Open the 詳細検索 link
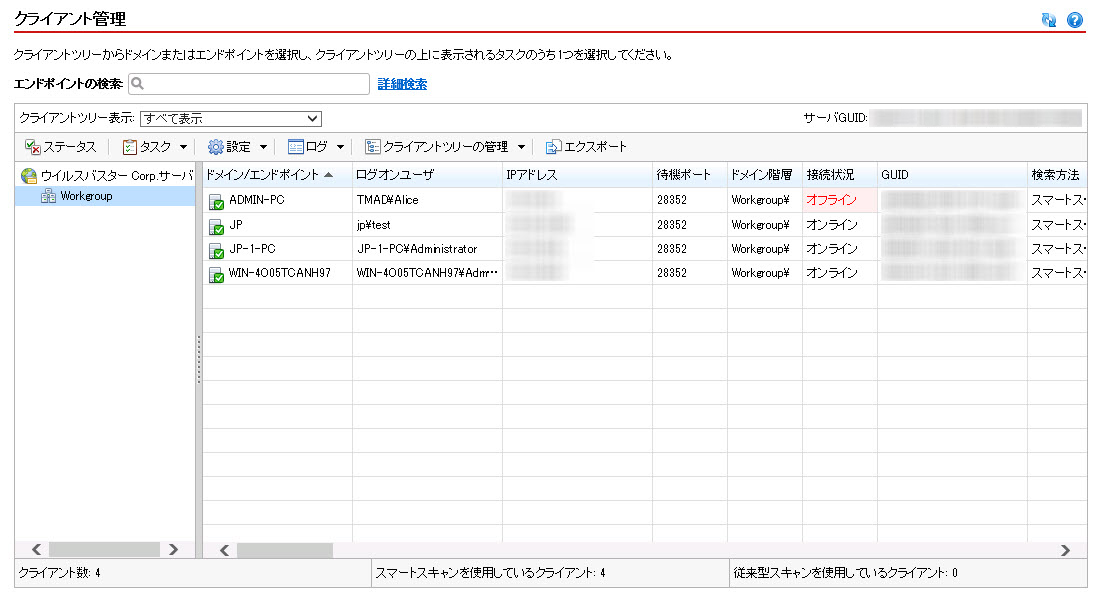Screen dimensions: 1101x606 click(402, 85)
